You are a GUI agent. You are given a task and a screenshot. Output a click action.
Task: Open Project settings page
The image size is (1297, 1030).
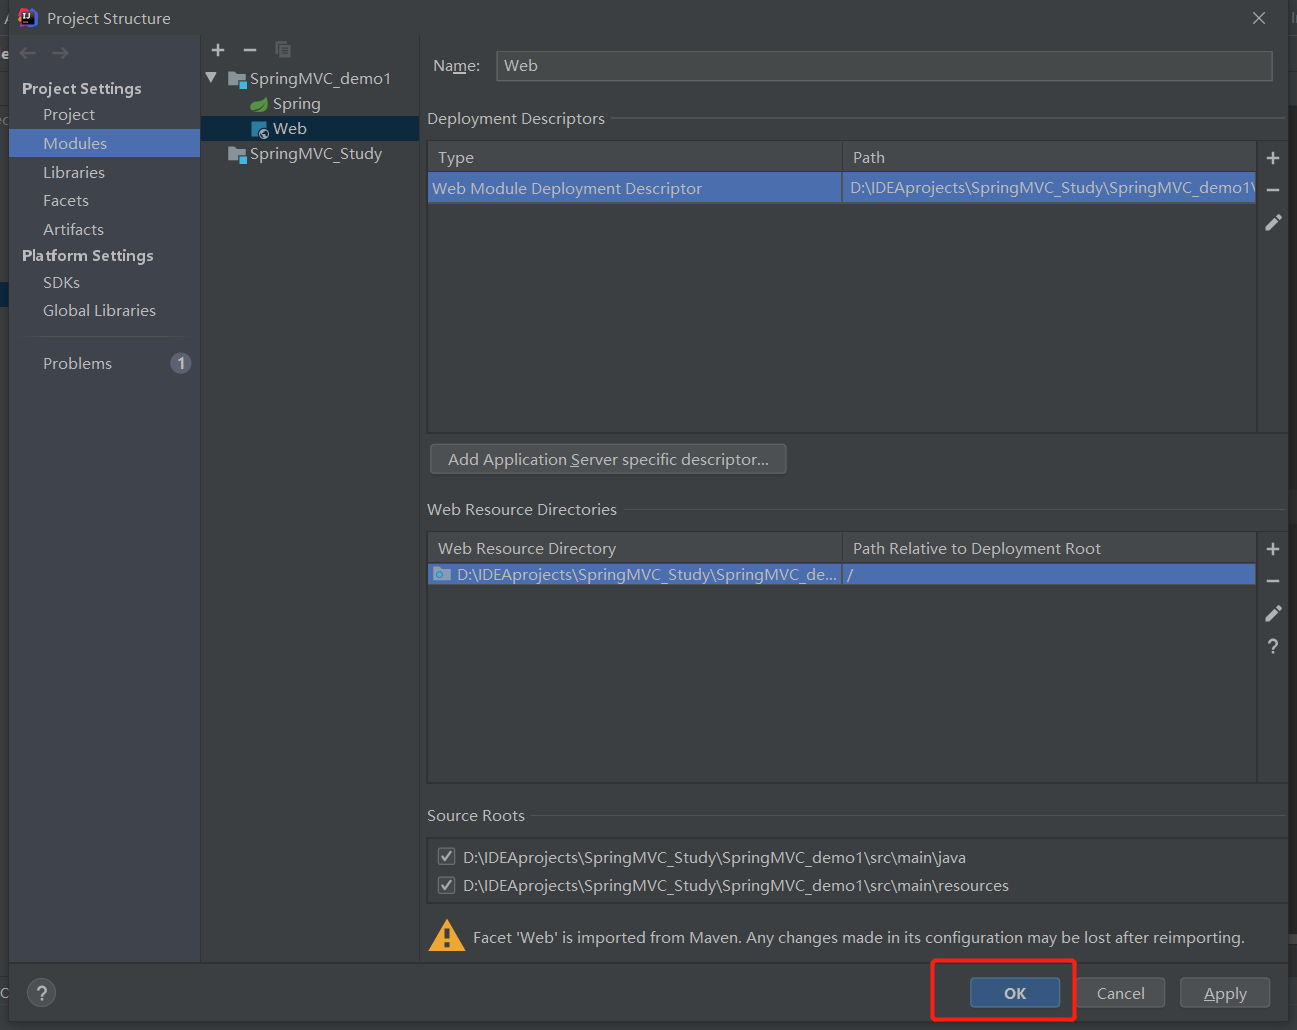pos(69,115)
